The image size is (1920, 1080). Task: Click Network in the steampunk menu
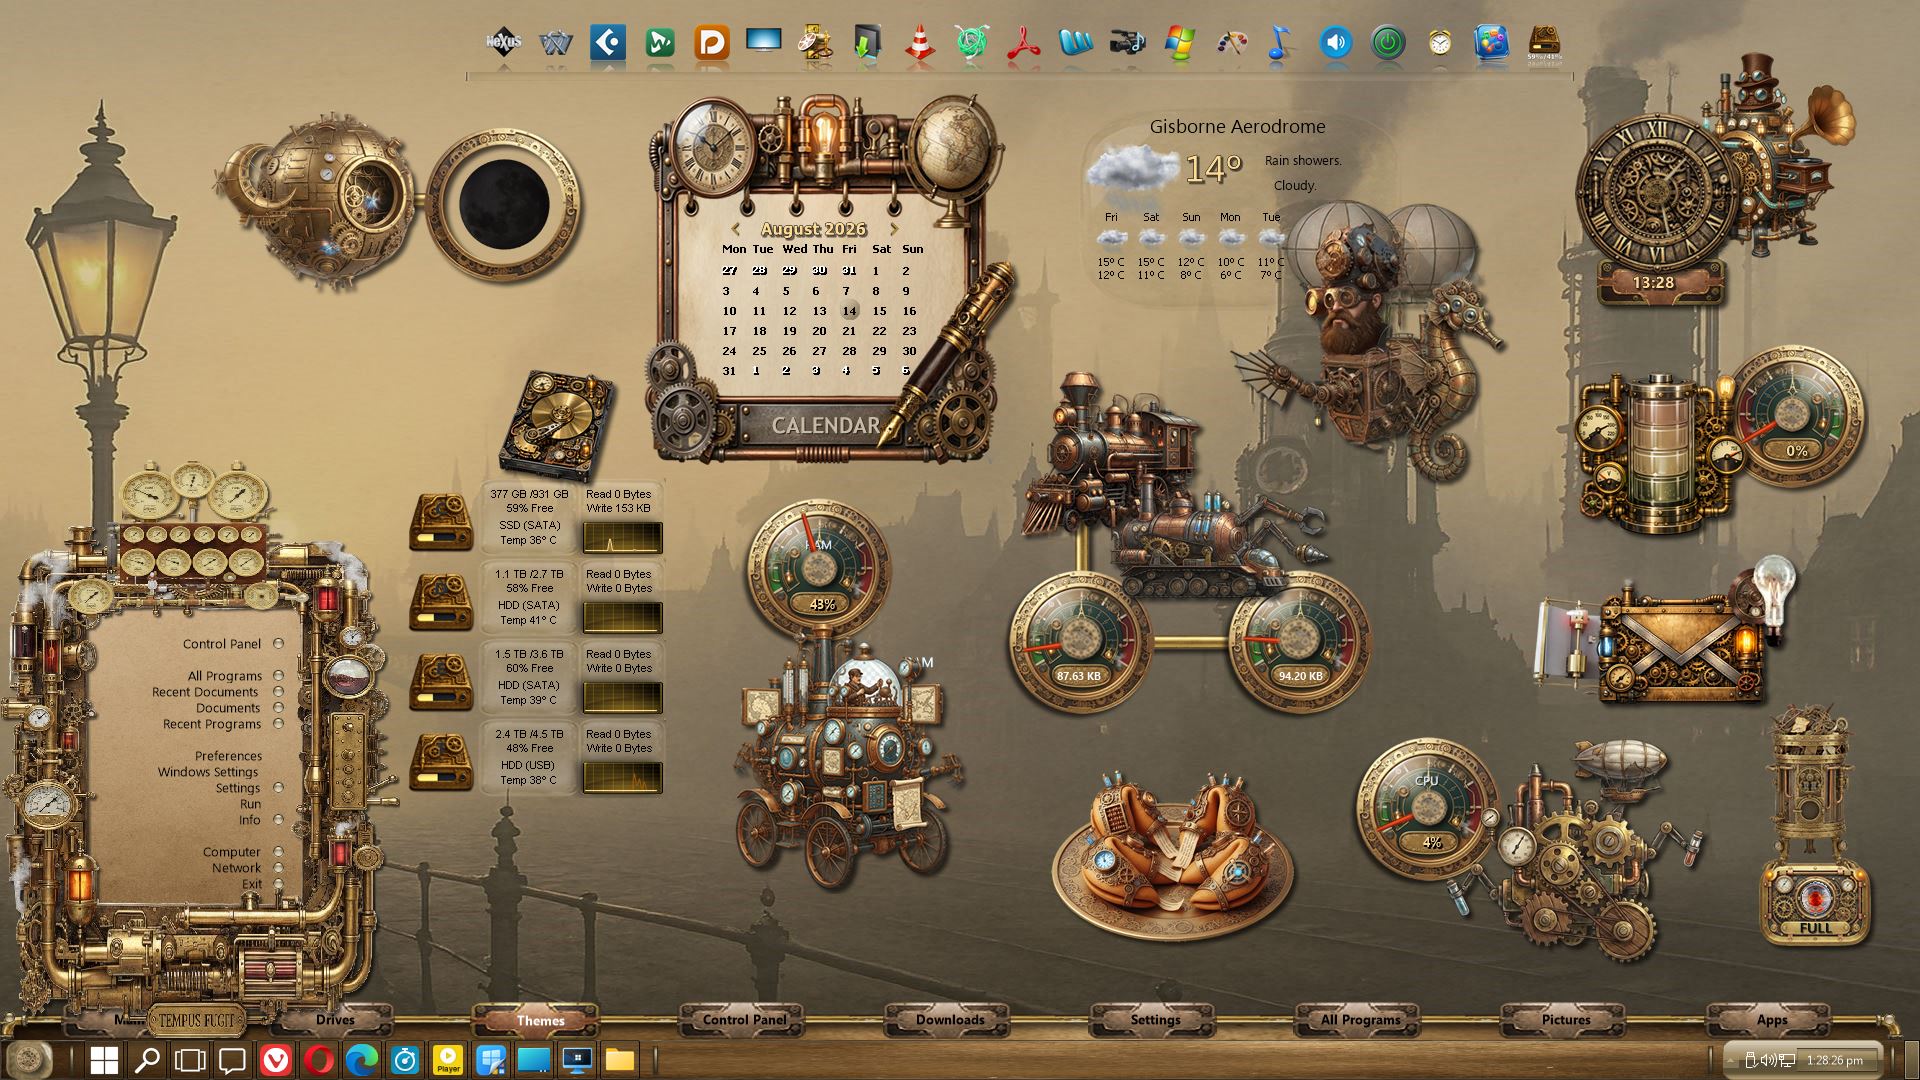236,868
